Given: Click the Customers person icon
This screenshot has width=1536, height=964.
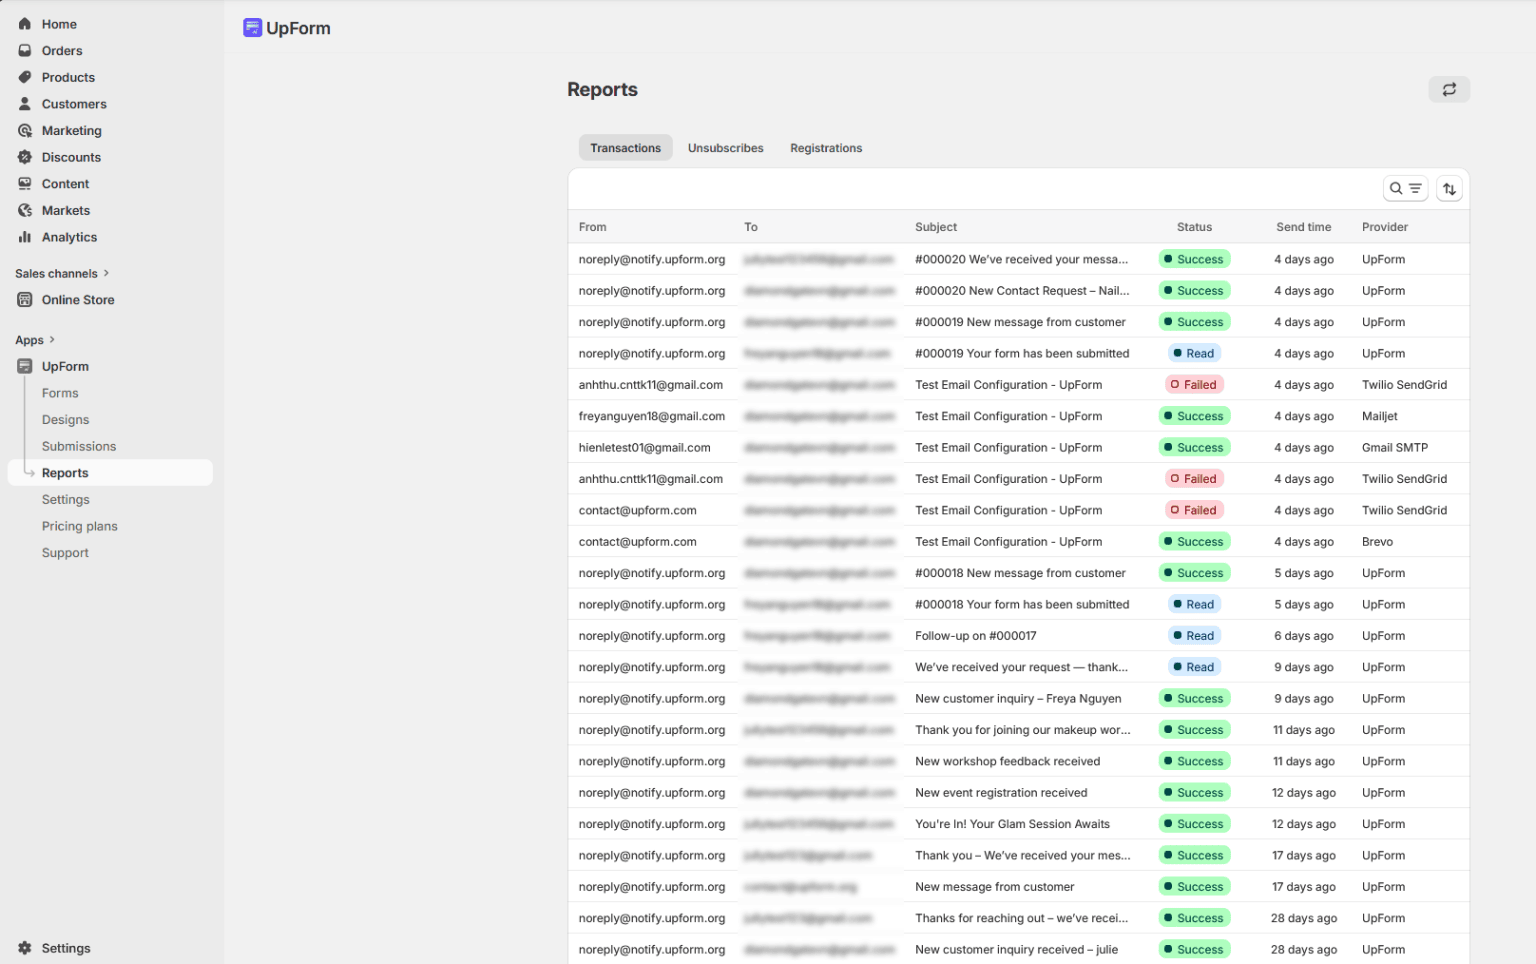Looking at the screenshot, I should click(x=25, y=104).
